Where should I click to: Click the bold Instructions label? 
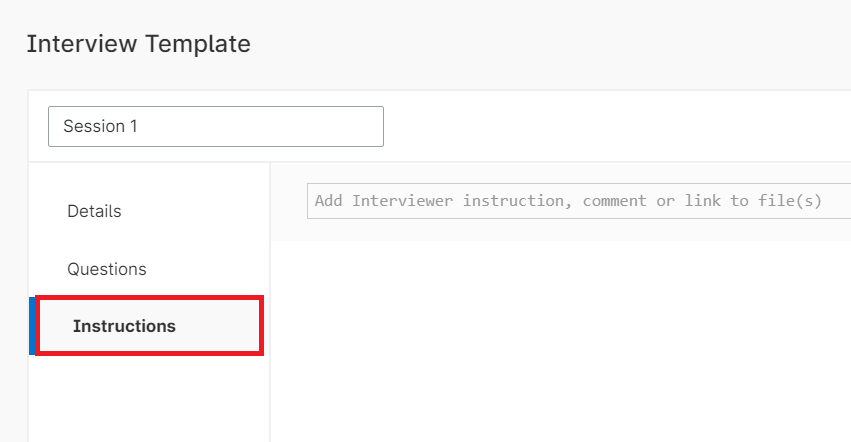(124, 326)
